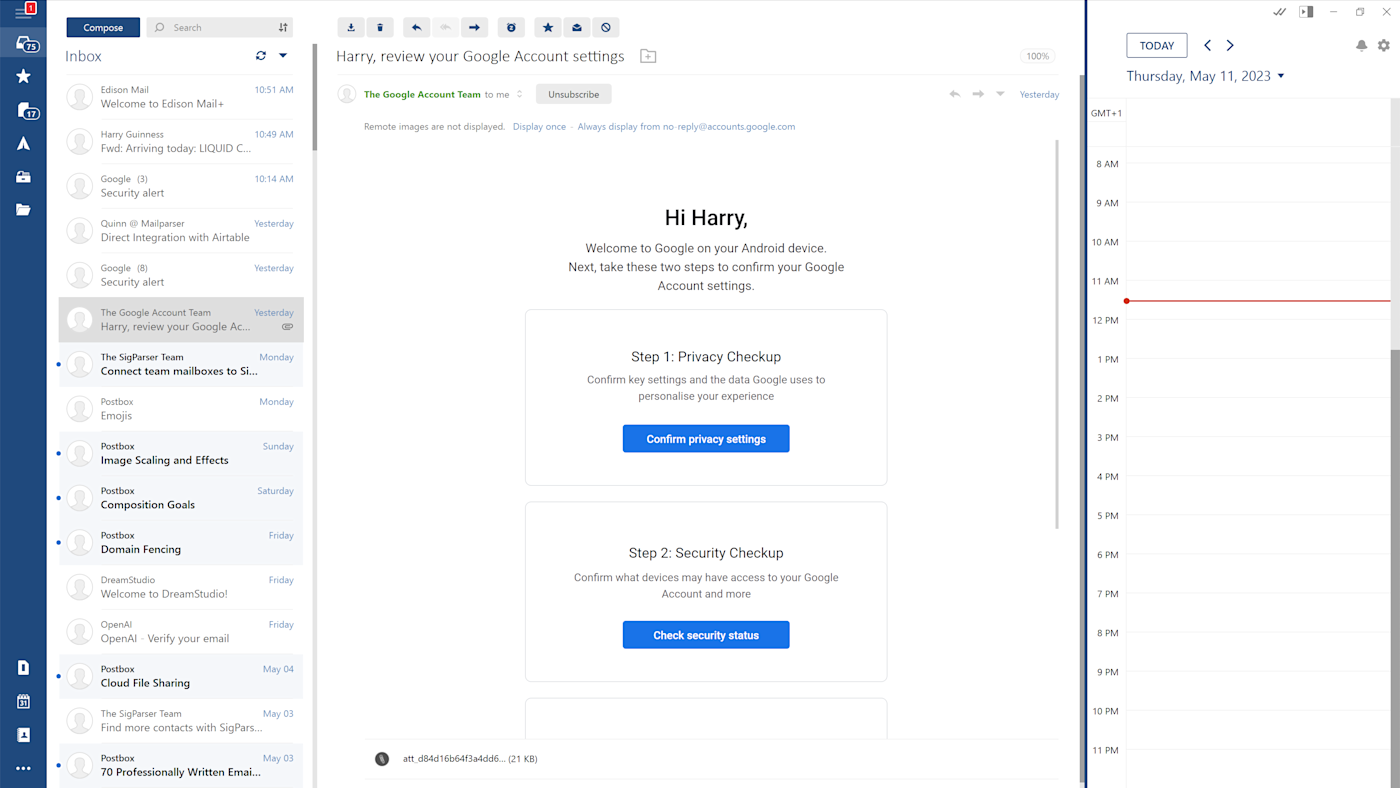Open the document icon in the lower sidebar

[x=23, y=668]
